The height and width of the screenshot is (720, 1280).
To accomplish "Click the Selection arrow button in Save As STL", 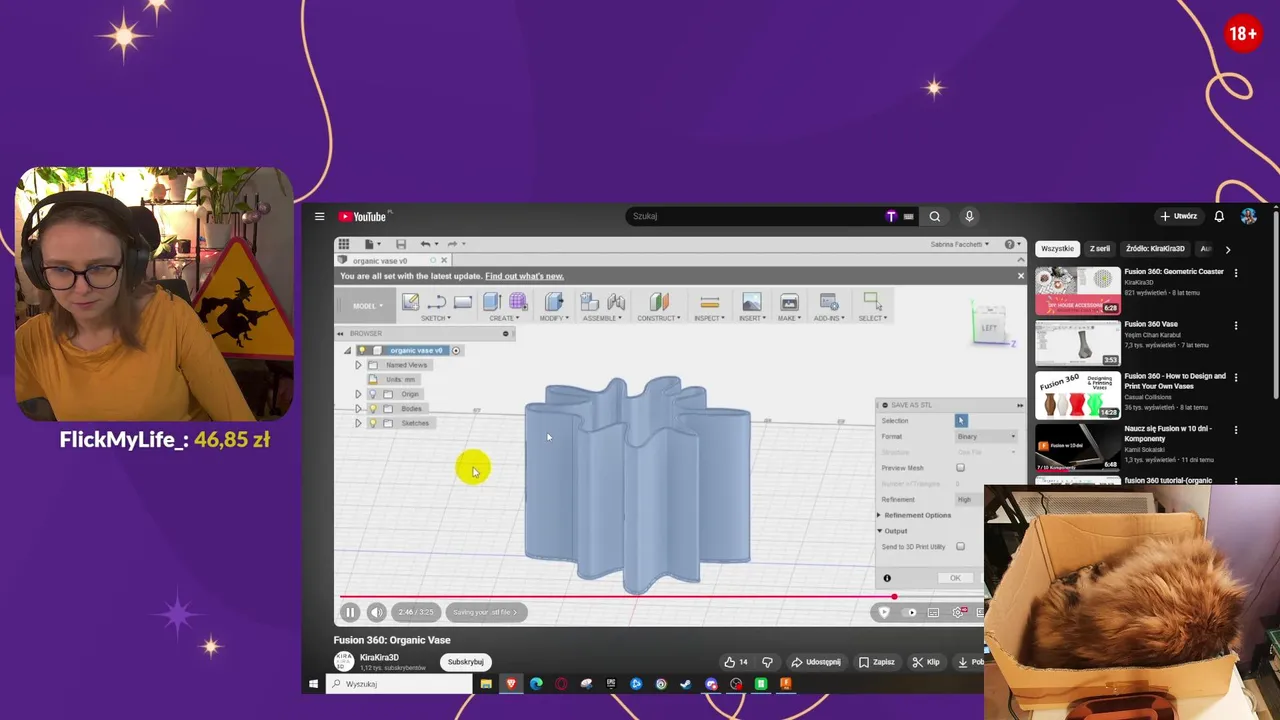I will 961,421.
